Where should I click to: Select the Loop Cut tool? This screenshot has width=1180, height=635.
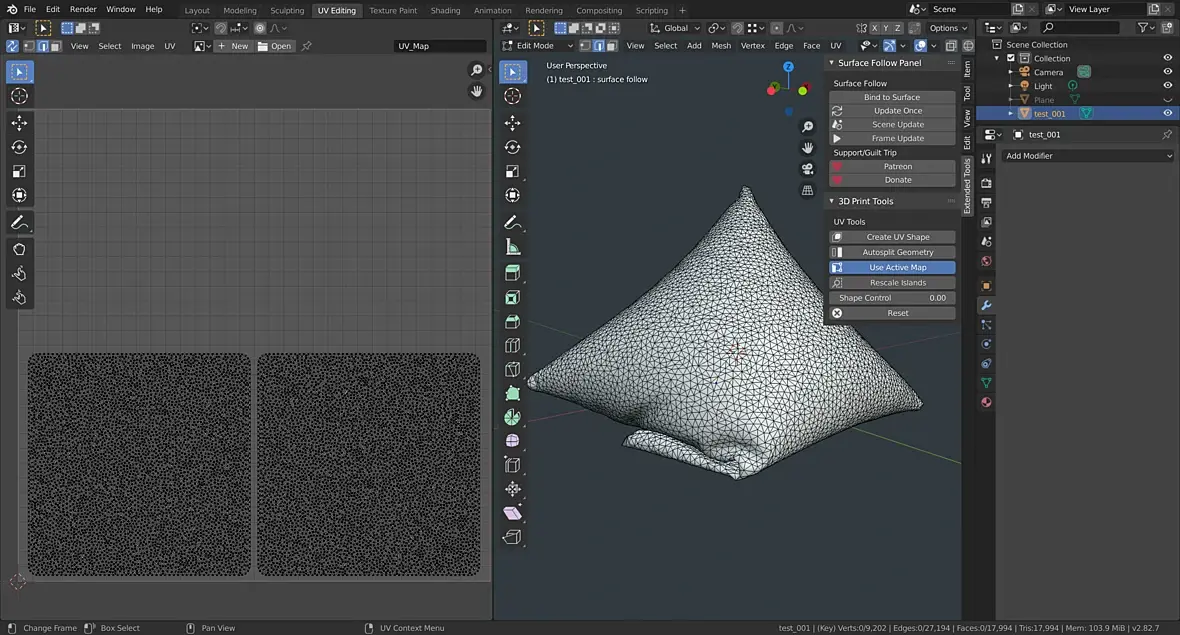coord(513,346)
